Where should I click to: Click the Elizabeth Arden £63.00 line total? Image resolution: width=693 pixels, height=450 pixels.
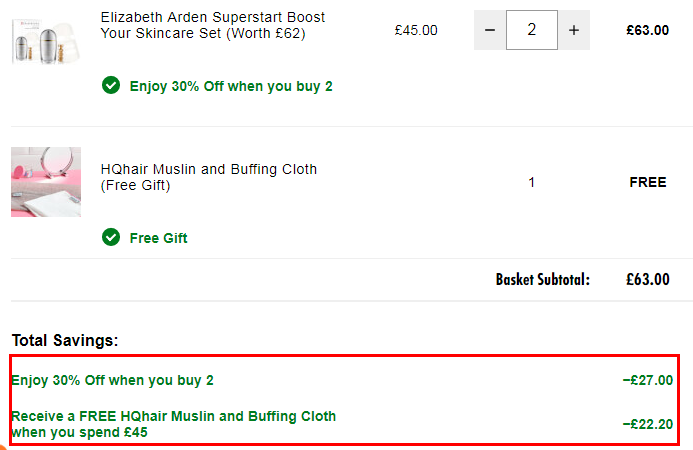pyautogui.click(x=647, y=30)
